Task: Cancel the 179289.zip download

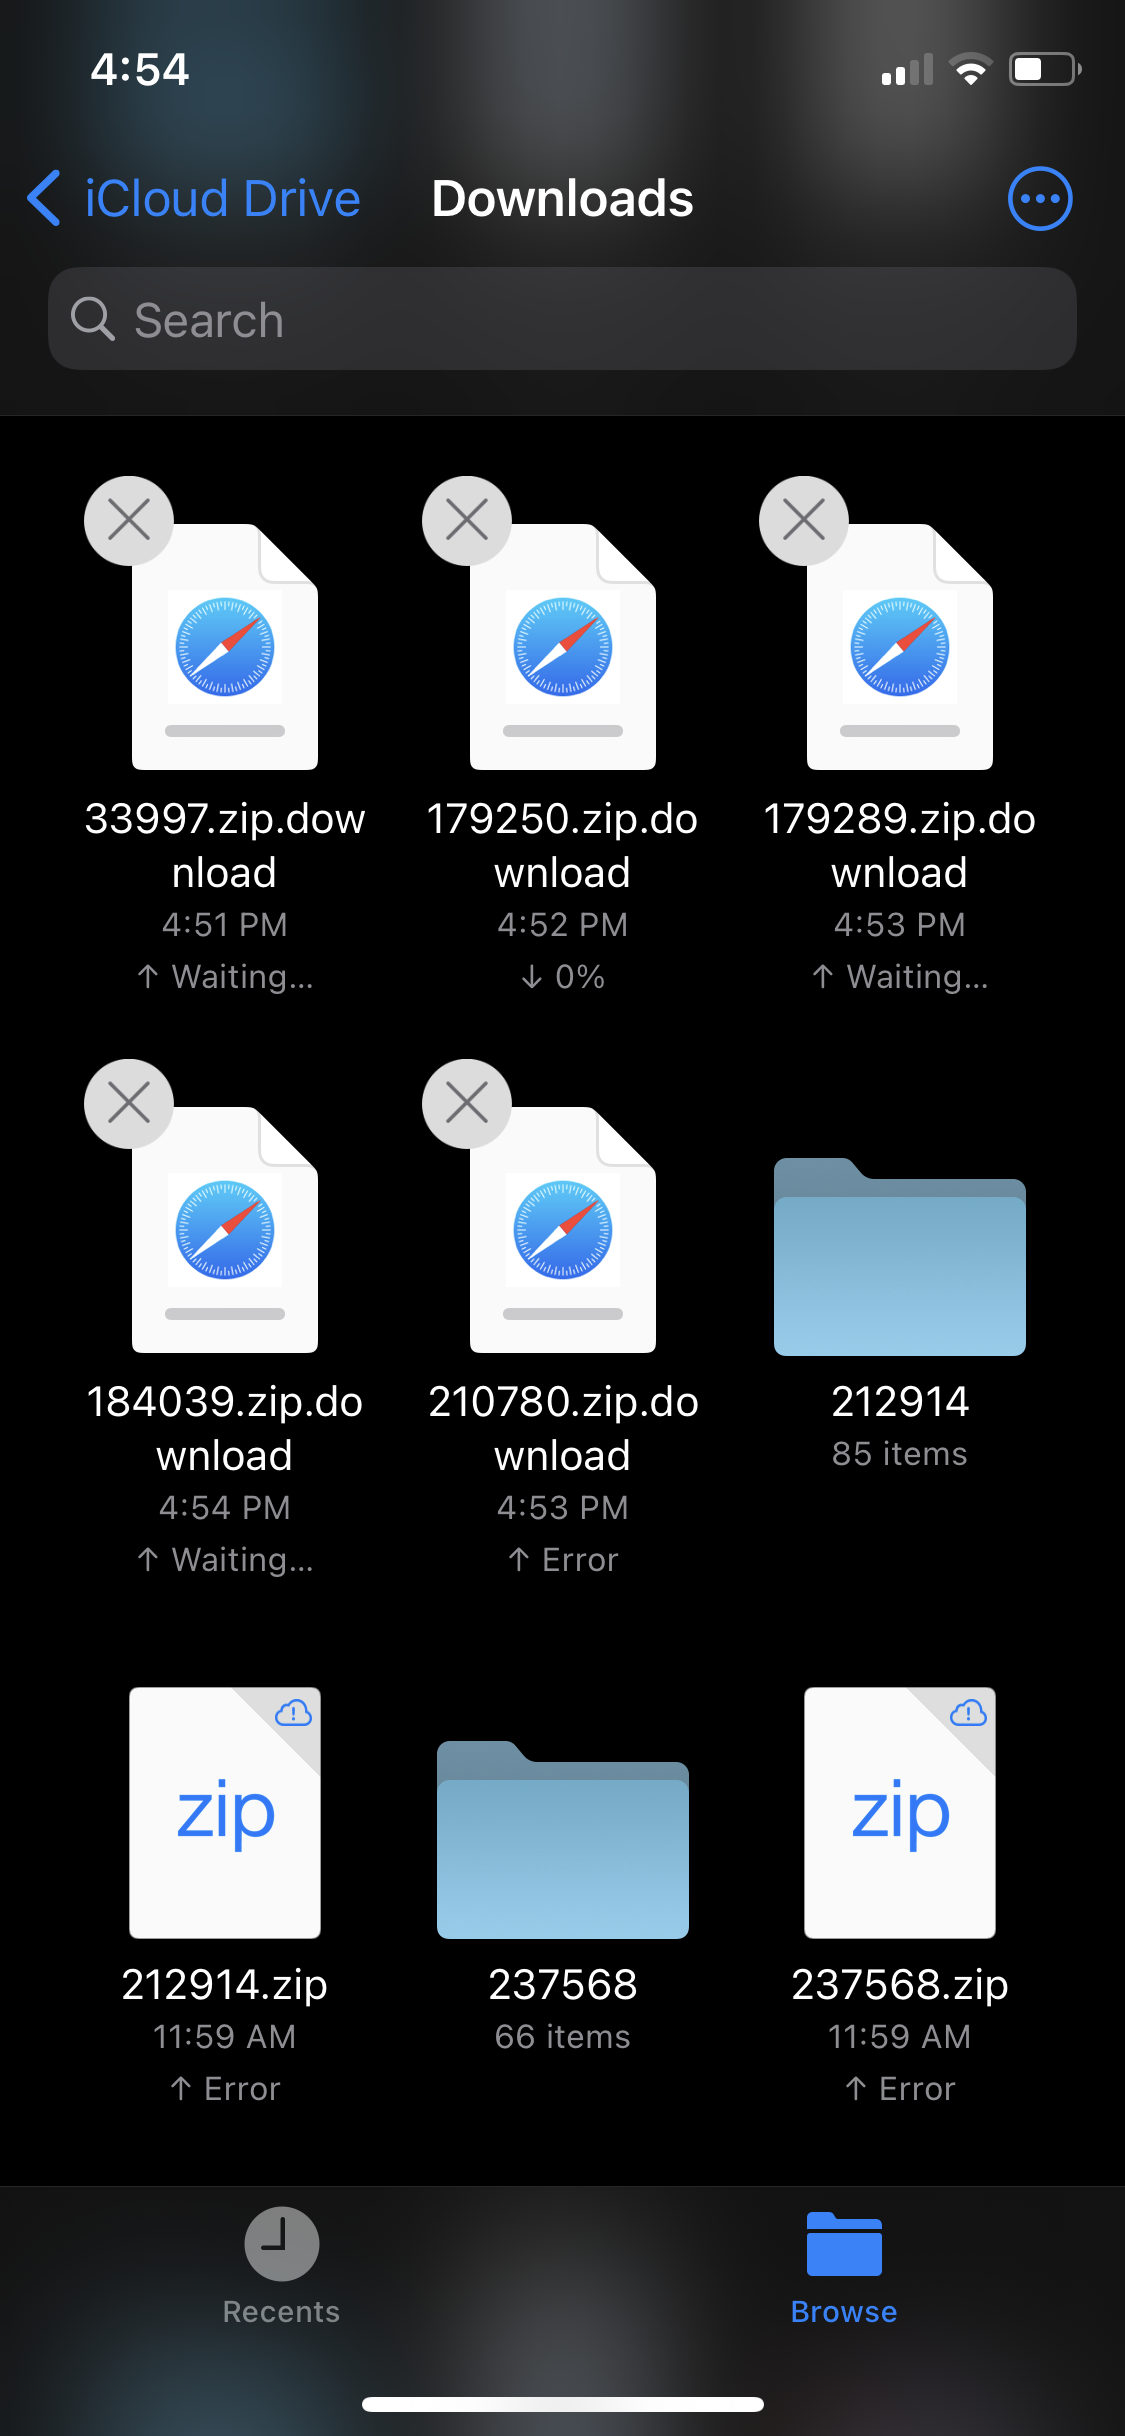Action: coord(804,521)
